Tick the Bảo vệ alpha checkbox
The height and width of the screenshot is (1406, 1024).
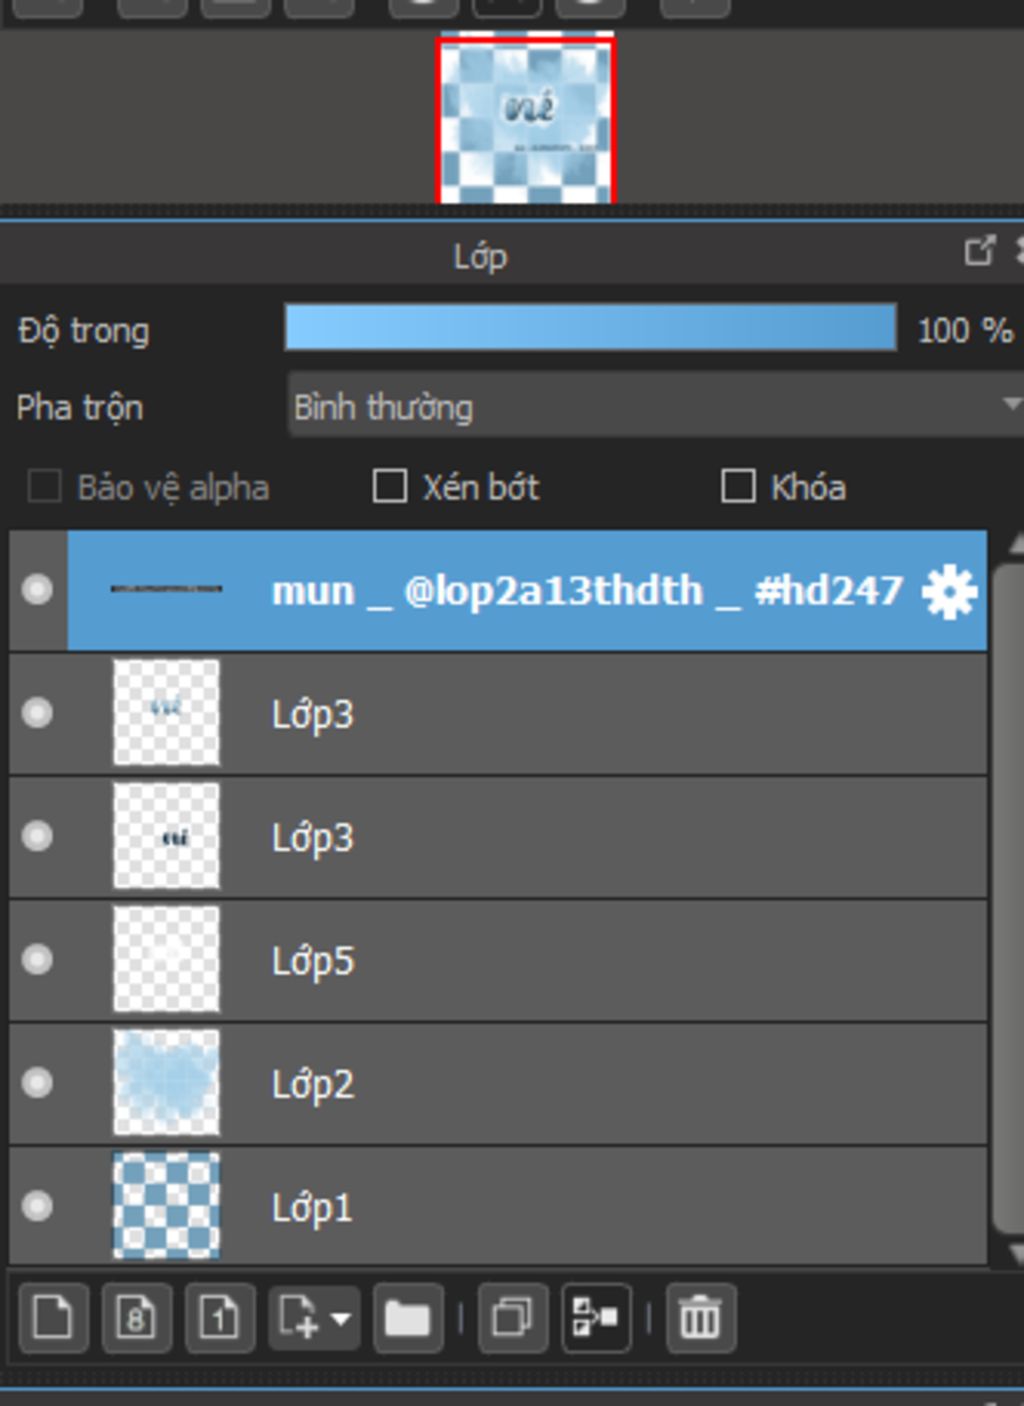click(x=44, y=487)
